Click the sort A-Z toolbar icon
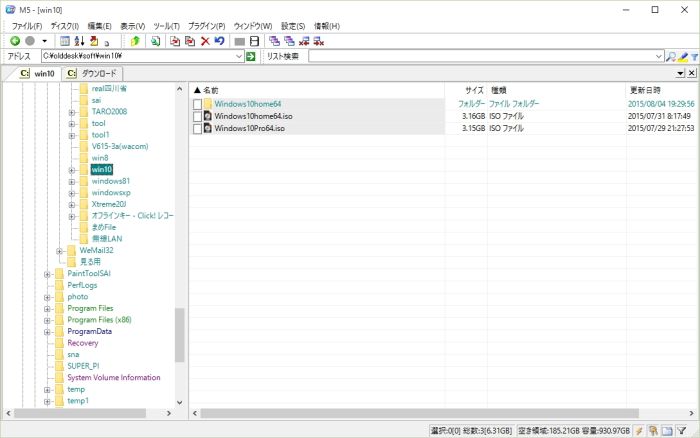Screen dimensions: 700x438 click(x=80, y=41)
